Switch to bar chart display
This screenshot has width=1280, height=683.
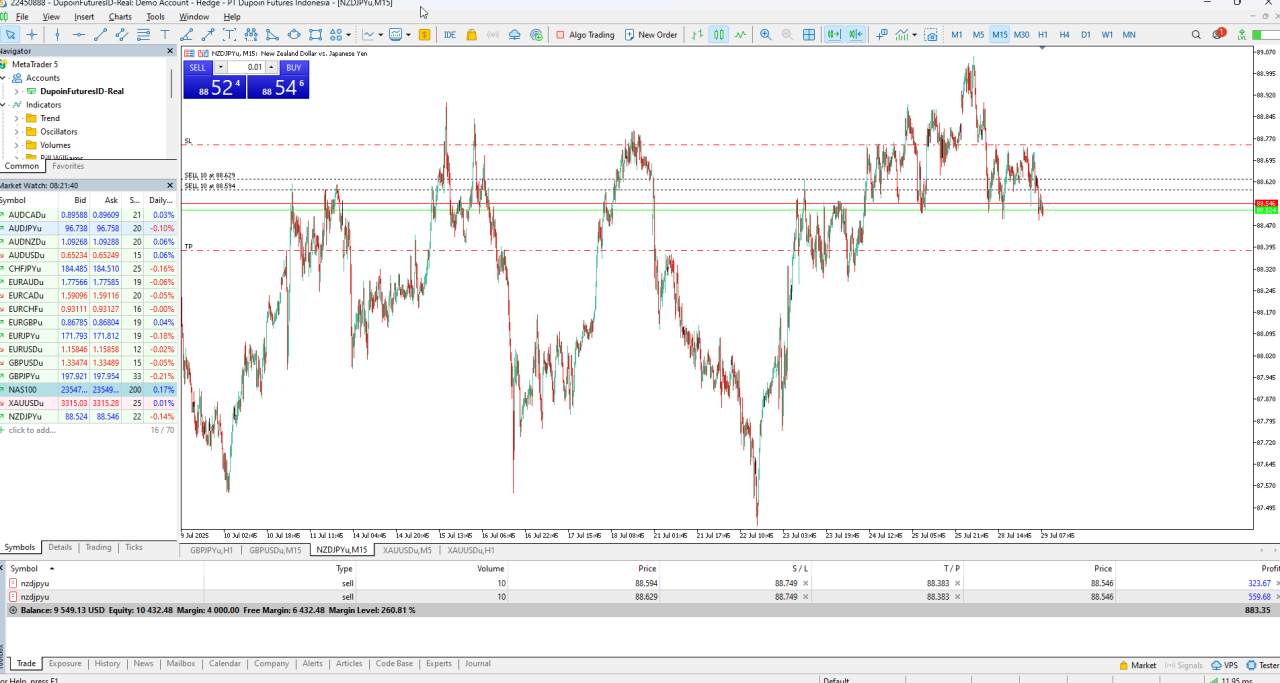[x=697, y=34]
